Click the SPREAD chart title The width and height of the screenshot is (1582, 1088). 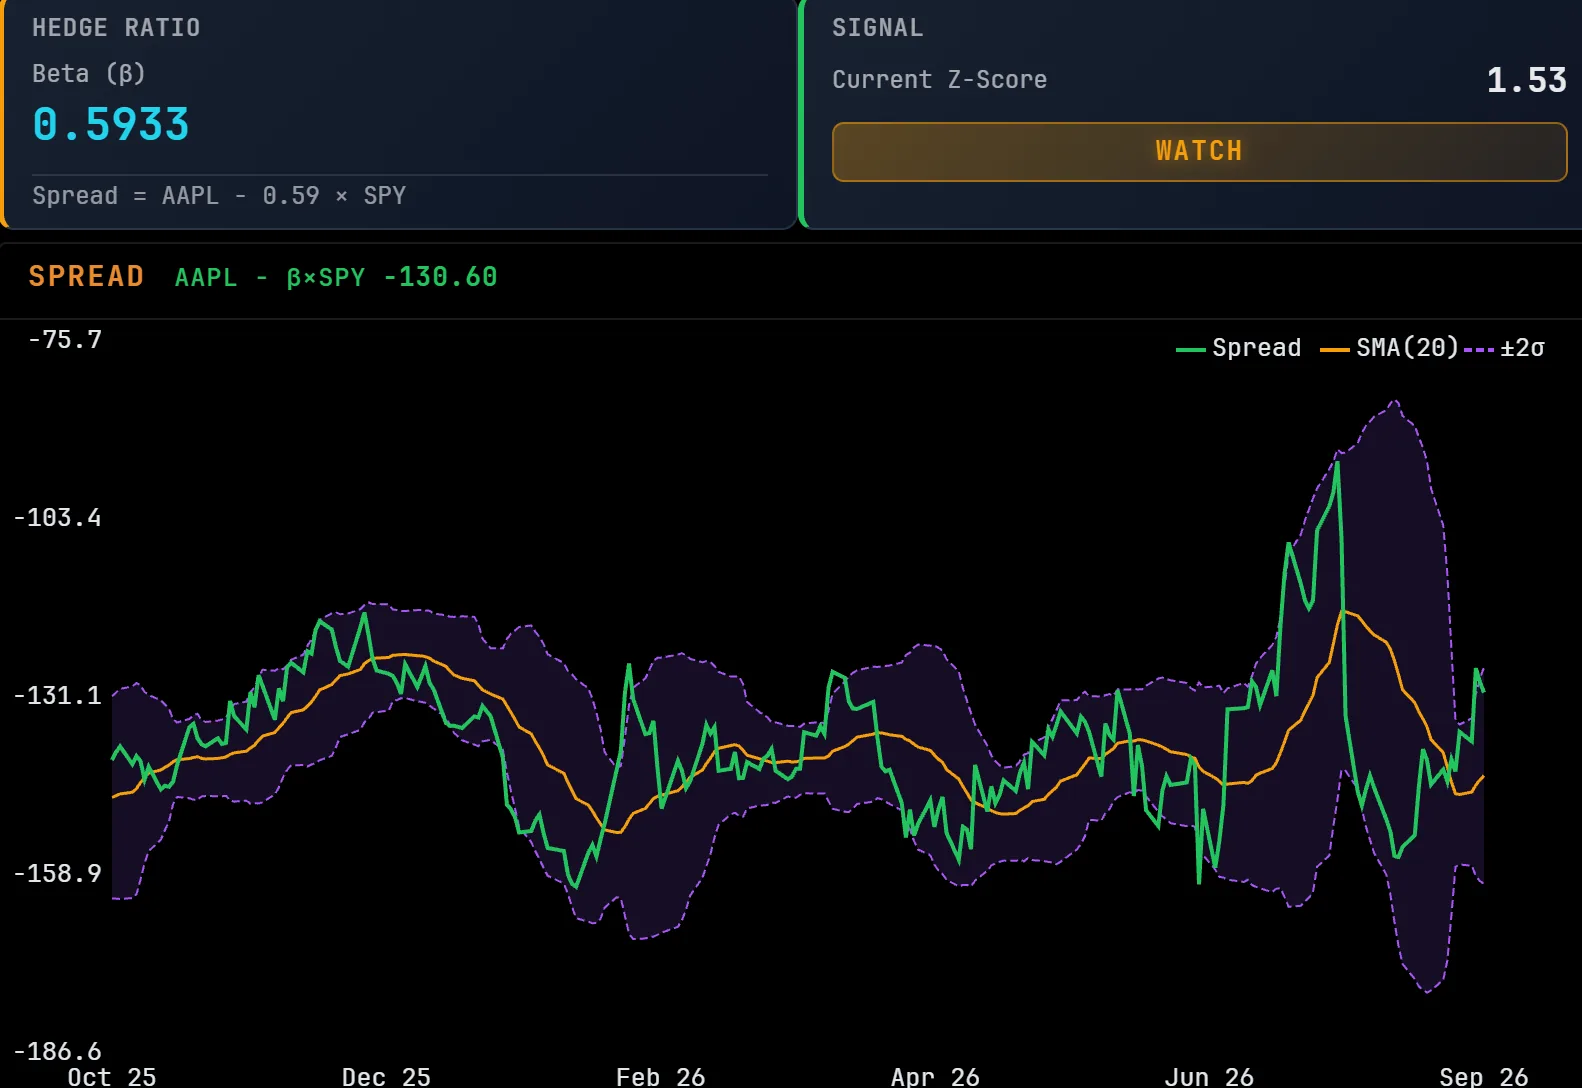[x=86, y=276]
